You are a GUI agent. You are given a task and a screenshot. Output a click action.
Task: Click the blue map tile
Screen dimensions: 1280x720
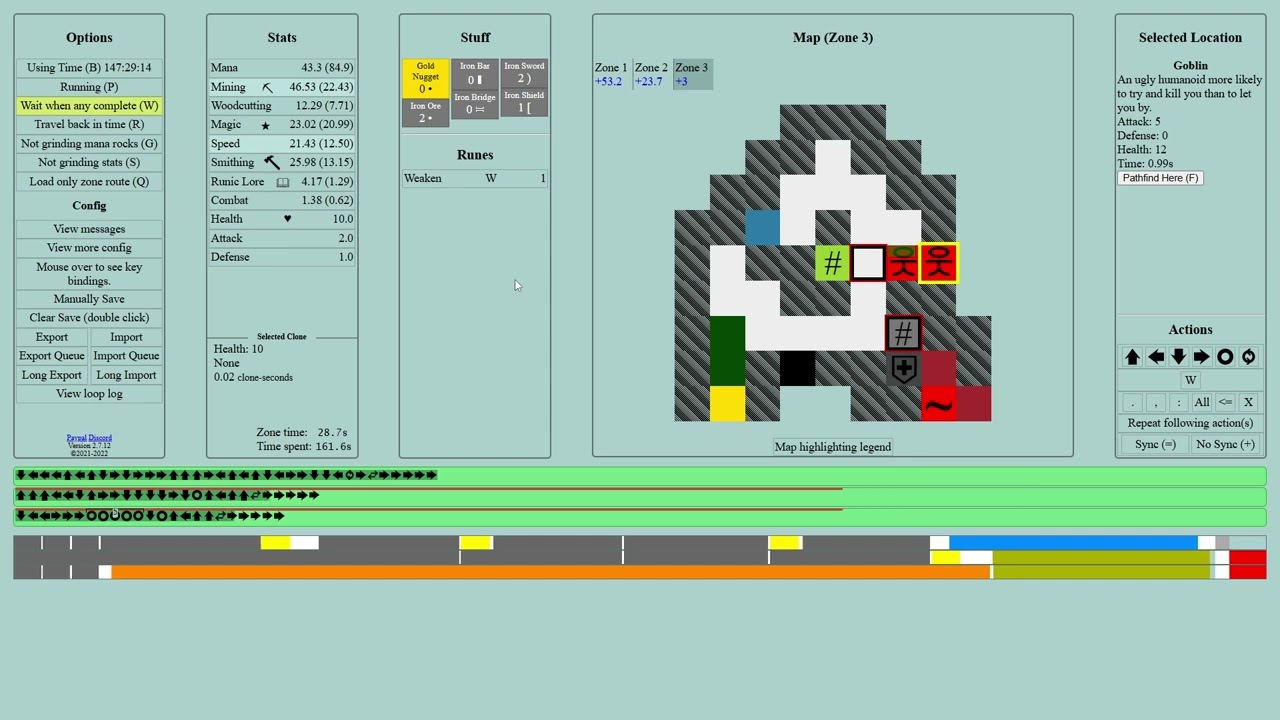(762, 228)
